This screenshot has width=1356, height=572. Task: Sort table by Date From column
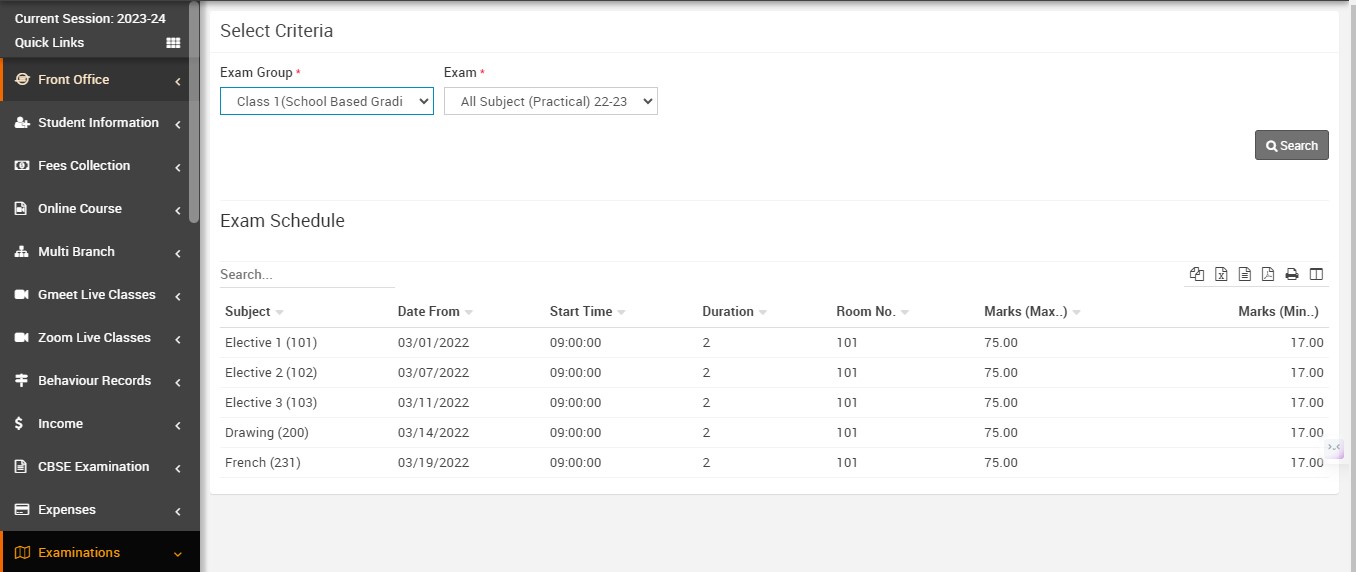click(428, 312)
